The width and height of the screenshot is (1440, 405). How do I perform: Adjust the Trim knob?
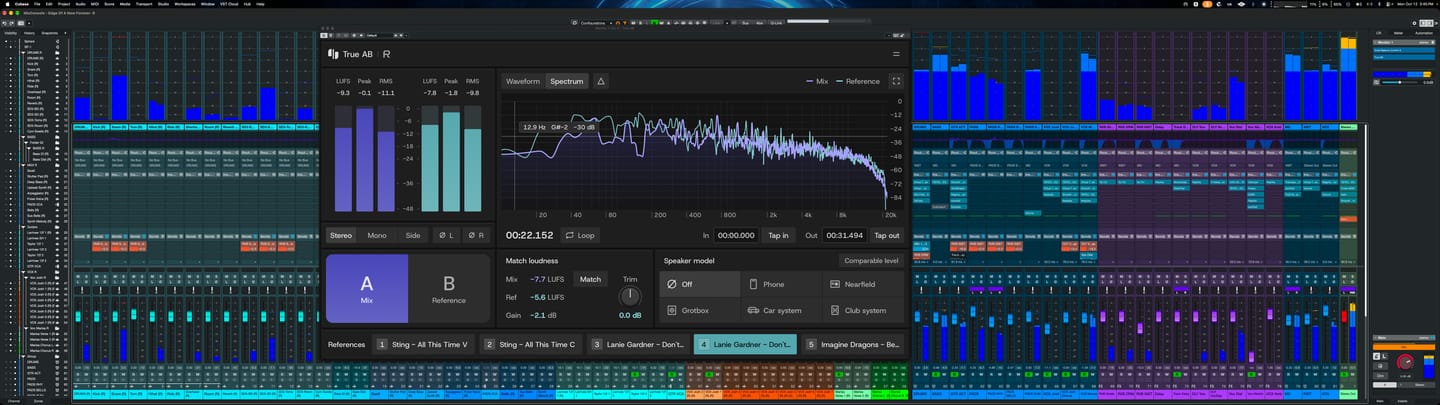tap(630, 296)
